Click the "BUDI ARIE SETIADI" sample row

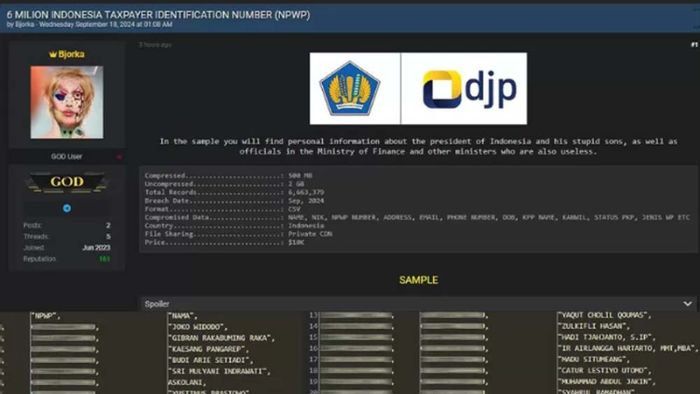click(x=211, y=360)
